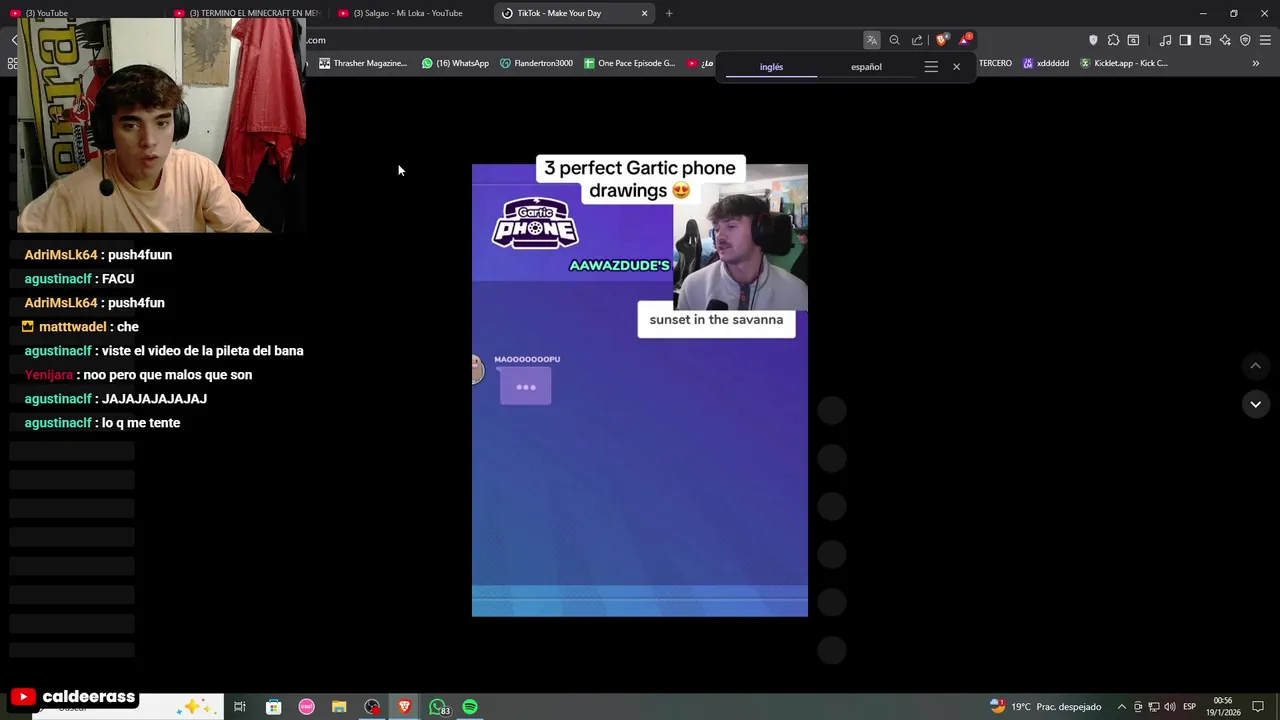Image resolution: width=1280 pixels, height=720 pixels.
Task: Open clock showing 00:56
Action: 1223,706
